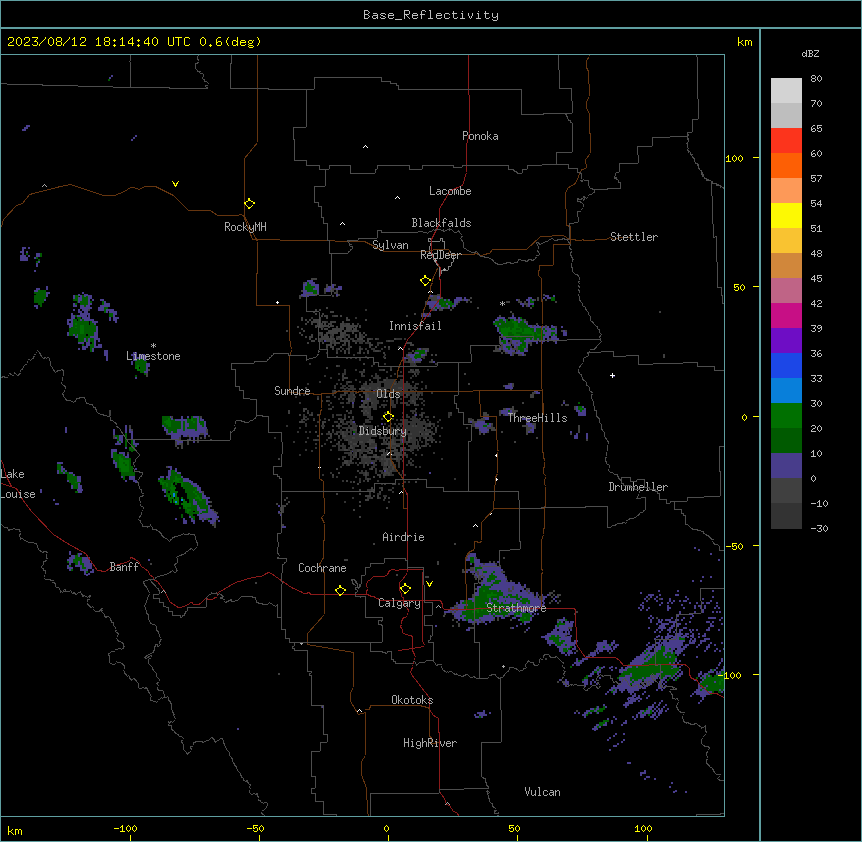Click the yellow diamond marker south of RedDeer
The image size is (862, 842).
pyautogui.click(x=426, y=281)
